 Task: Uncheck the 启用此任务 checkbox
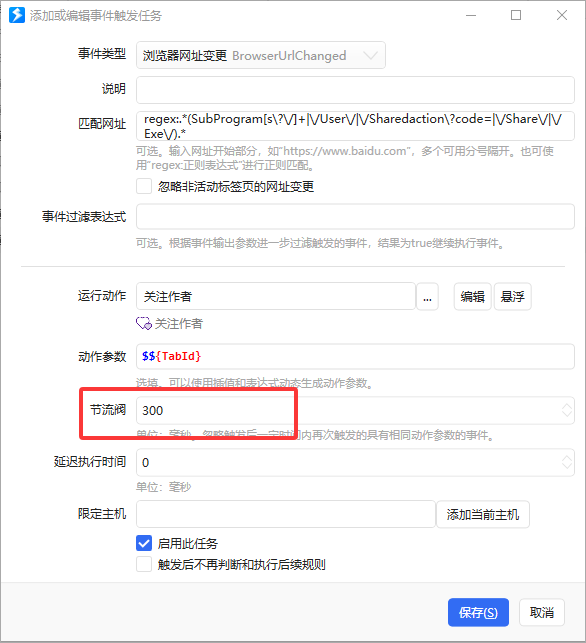point(144,543)
